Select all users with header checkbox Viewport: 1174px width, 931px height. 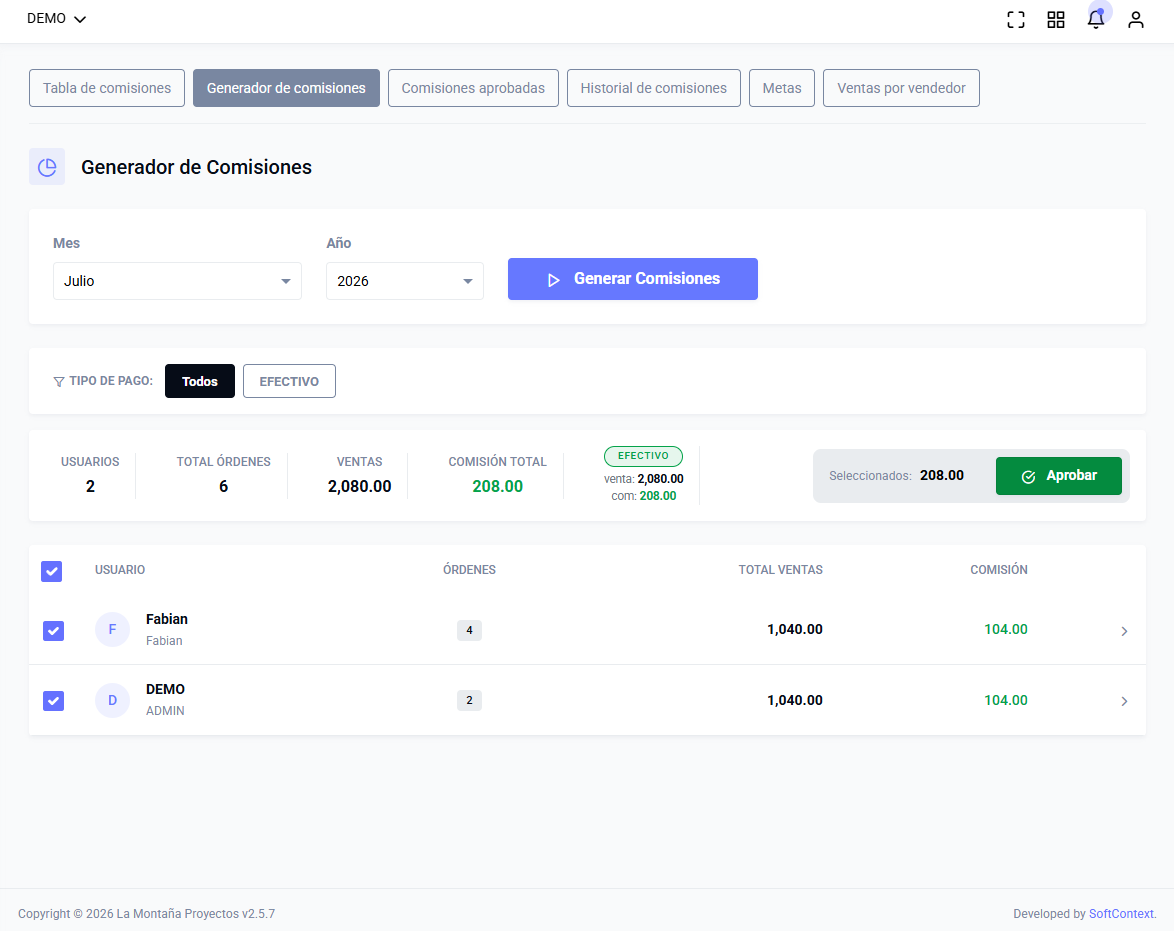pos(52,571)
